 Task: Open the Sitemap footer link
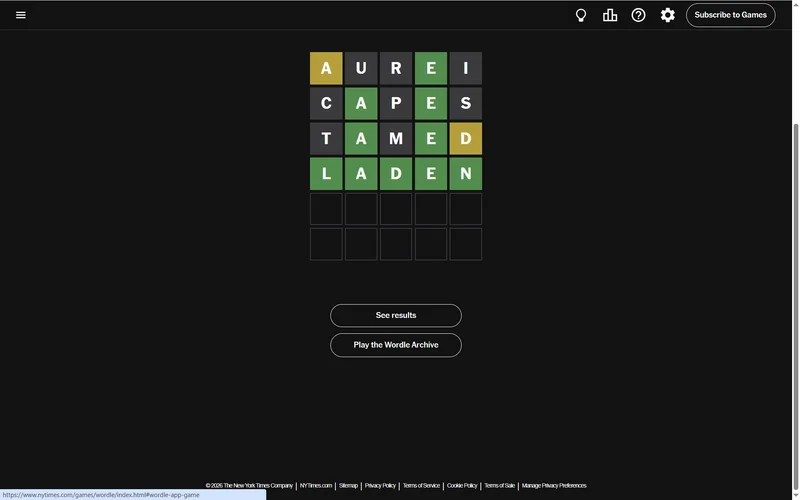348,486
